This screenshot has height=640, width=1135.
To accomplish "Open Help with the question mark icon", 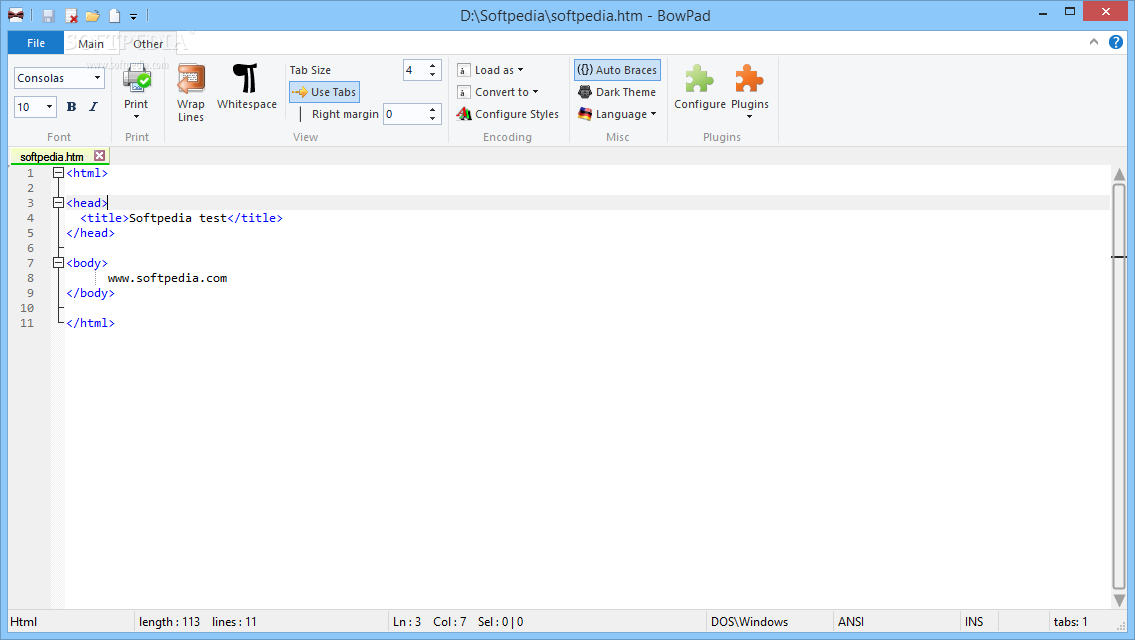I will click(1116, 43).
